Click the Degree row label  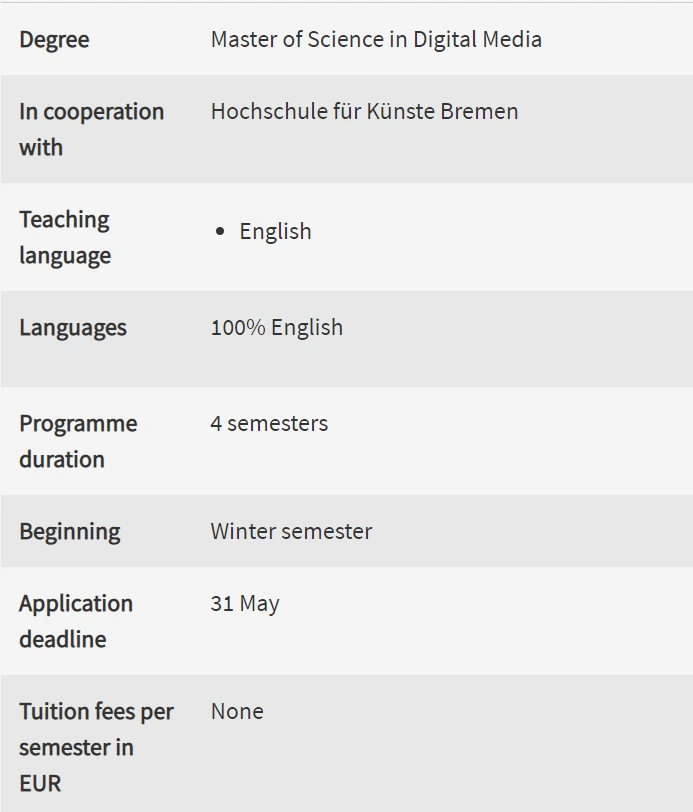[x=54, y=40]
